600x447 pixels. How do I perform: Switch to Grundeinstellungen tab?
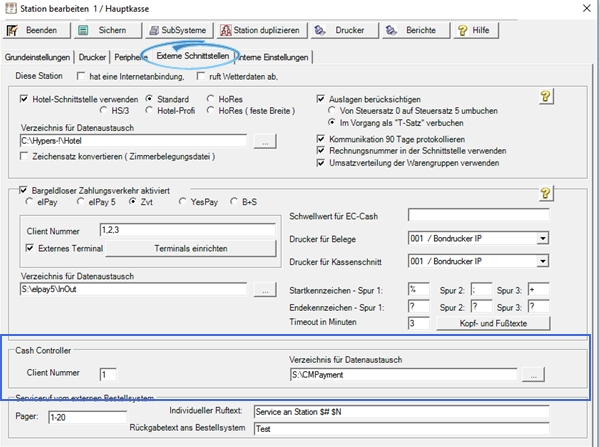(37, 57)
